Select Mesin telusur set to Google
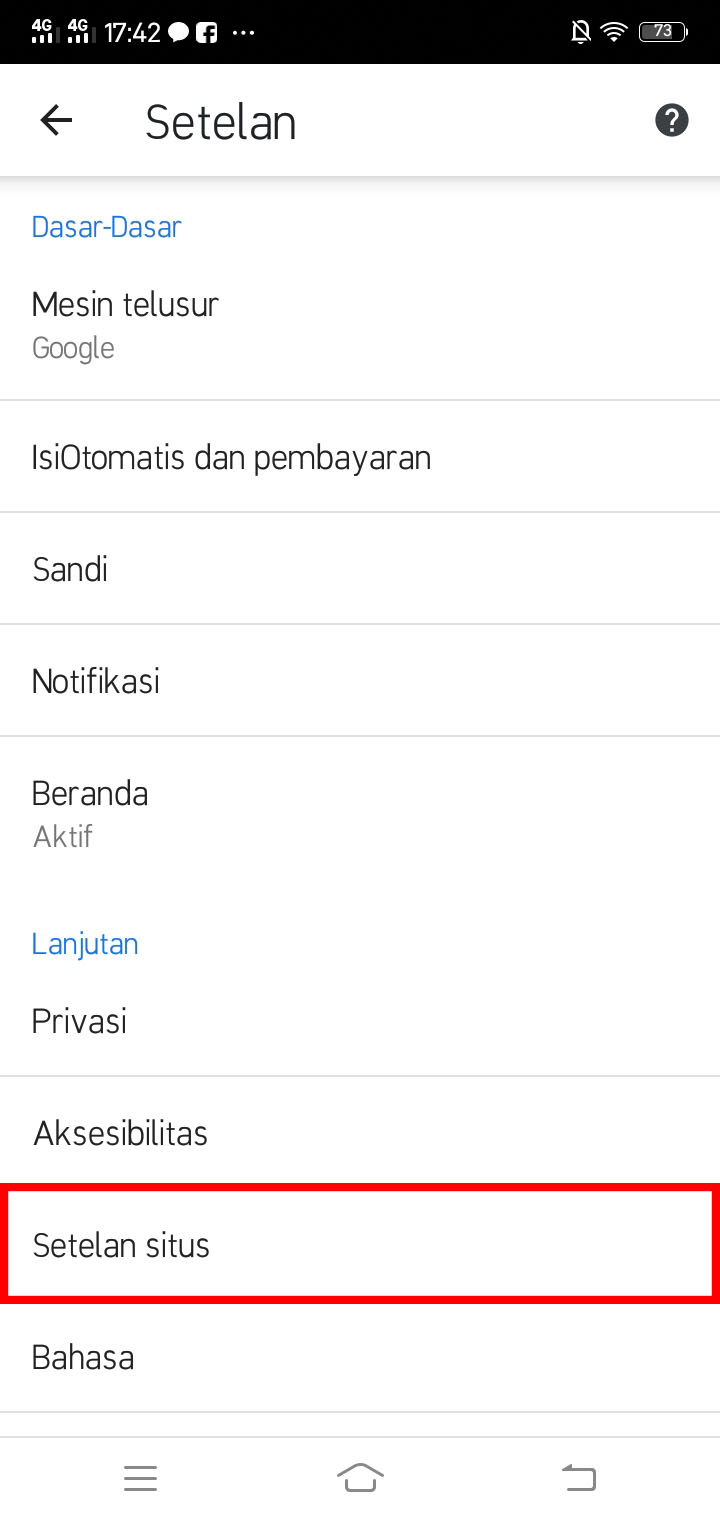This screenshot has width=720, height=1520. 360,323
